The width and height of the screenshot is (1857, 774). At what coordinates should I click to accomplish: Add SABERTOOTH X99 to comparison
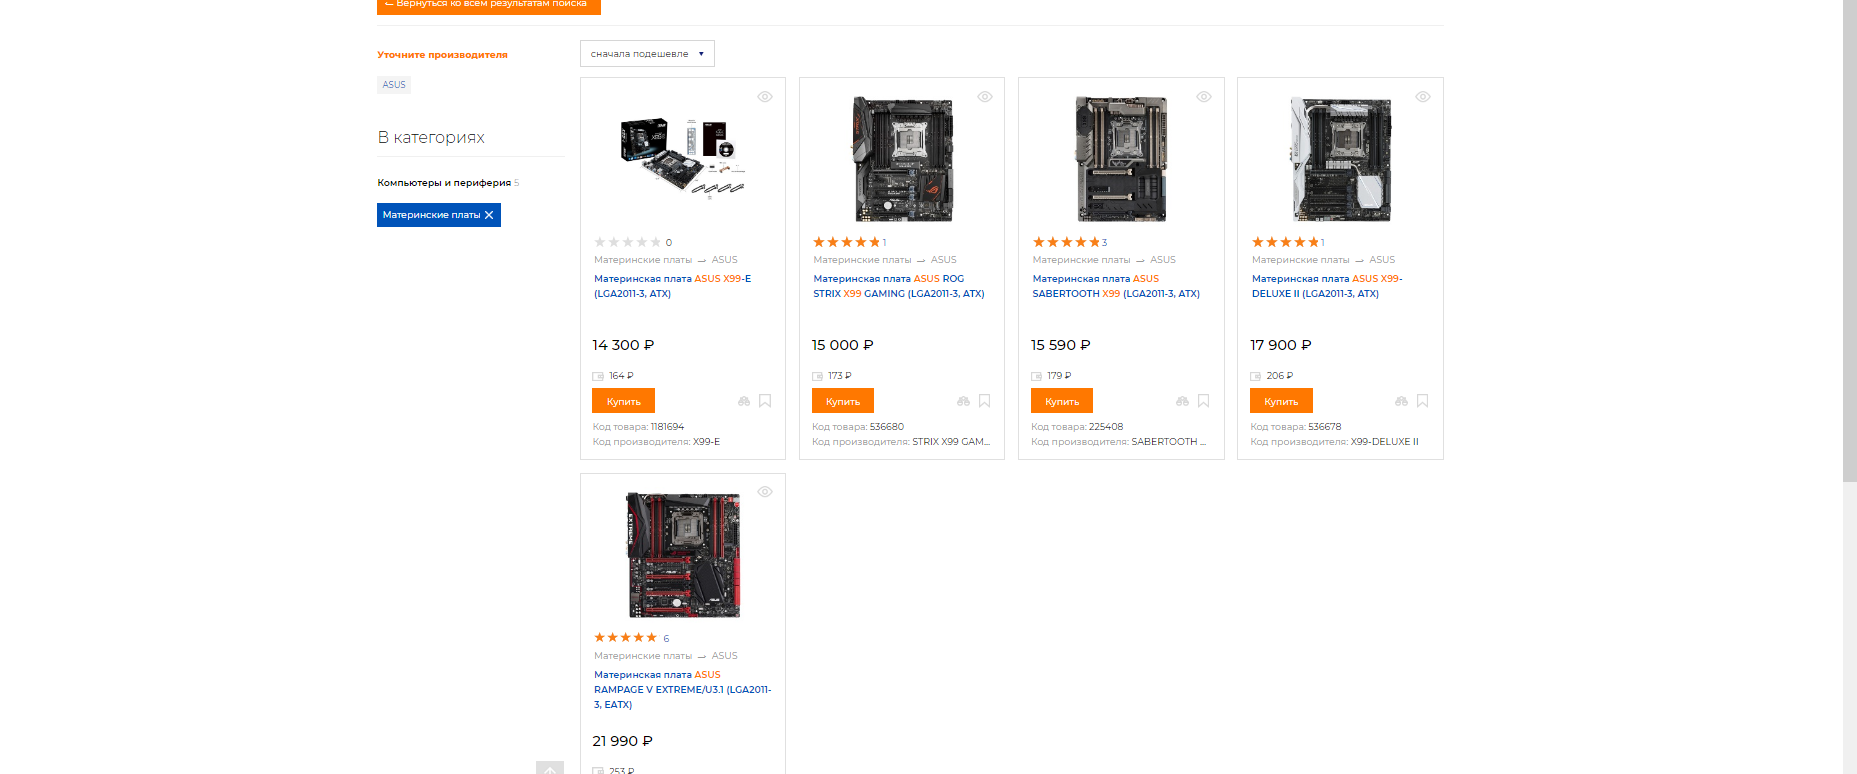(1182, 401)
